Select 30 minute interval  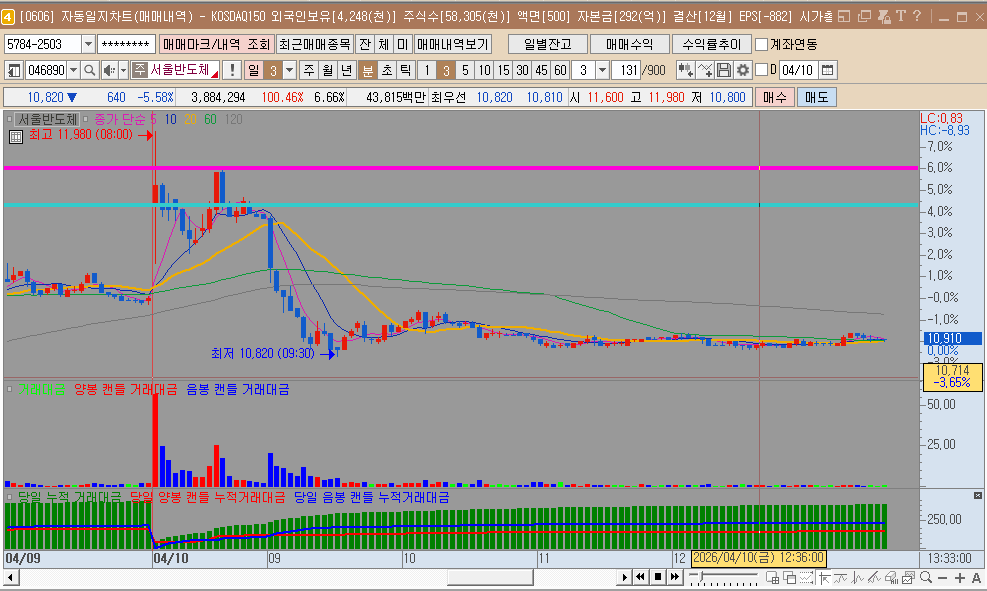522,70
